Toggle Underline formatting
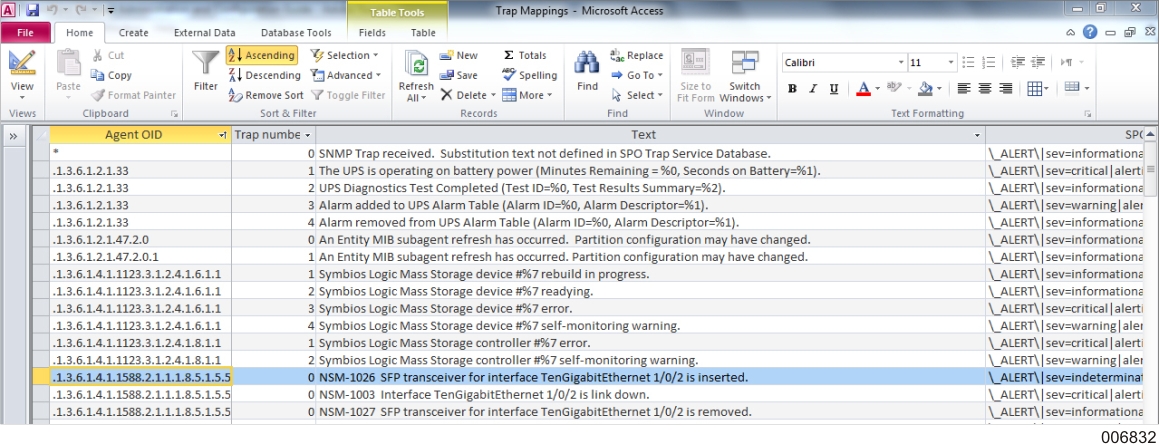This screenshot has width=1159, height=447. tap(834, 89)
